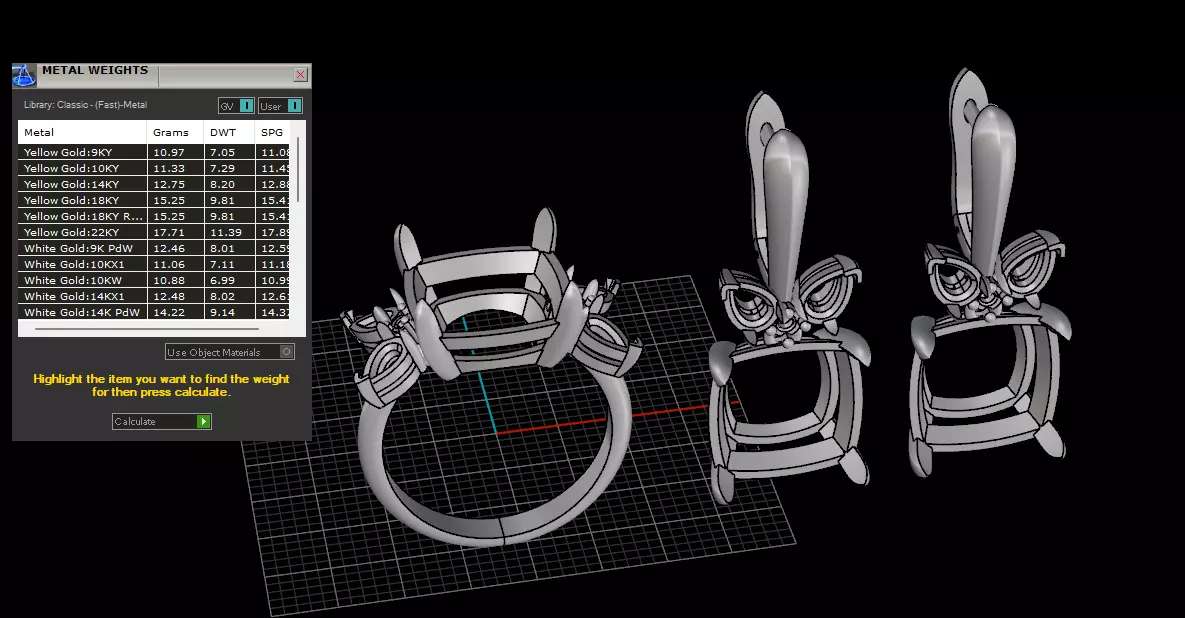Click the 9.14 DWT value
Screen dimensions: 1185x618
click(x=222, y=312)
